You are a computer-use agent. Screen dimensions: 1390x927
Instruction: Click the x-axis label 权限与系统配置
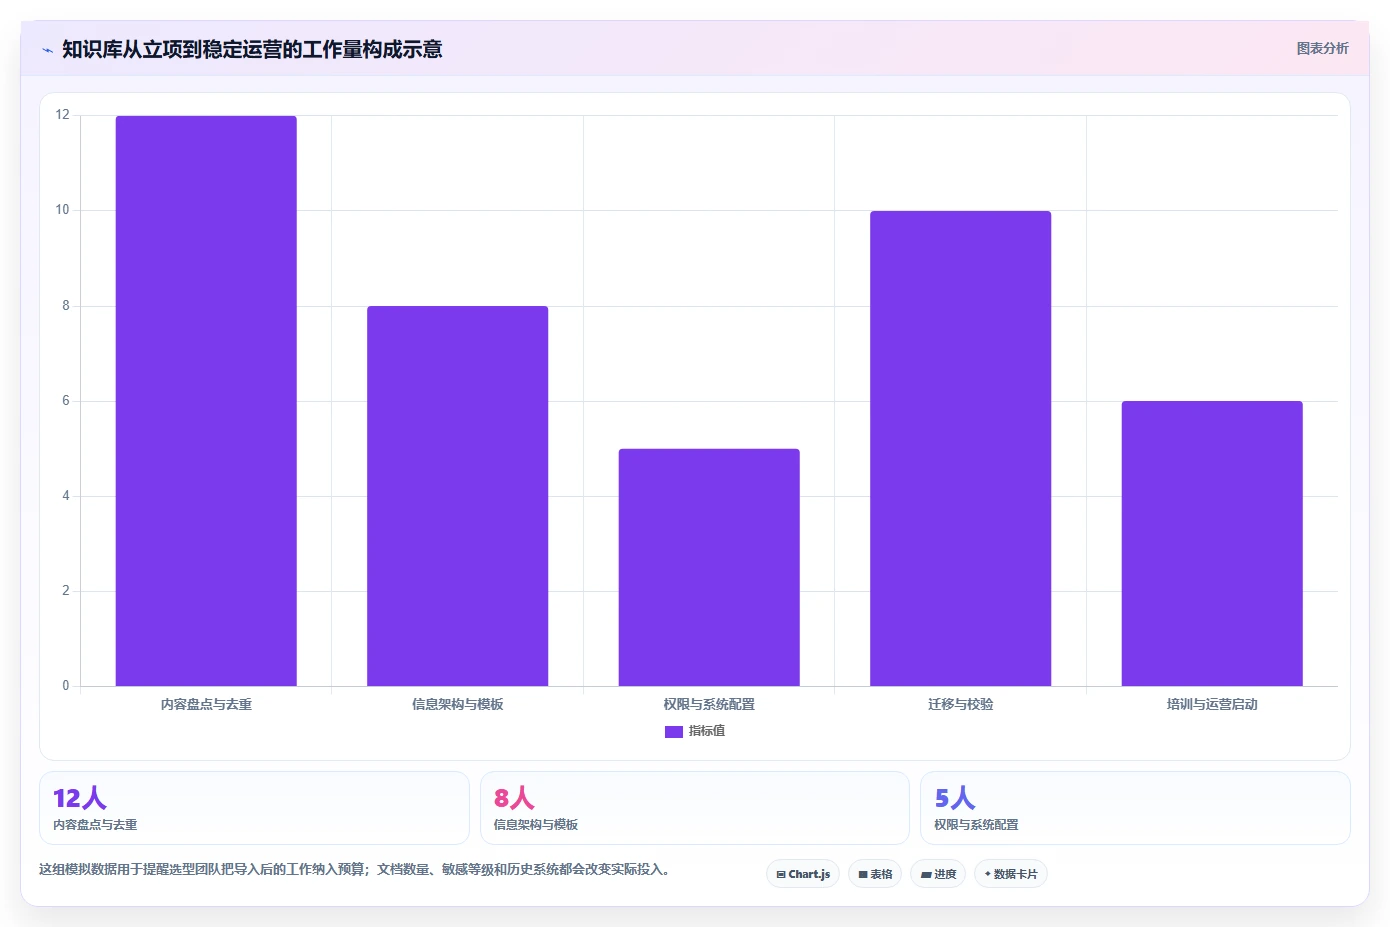pos(709,704)
